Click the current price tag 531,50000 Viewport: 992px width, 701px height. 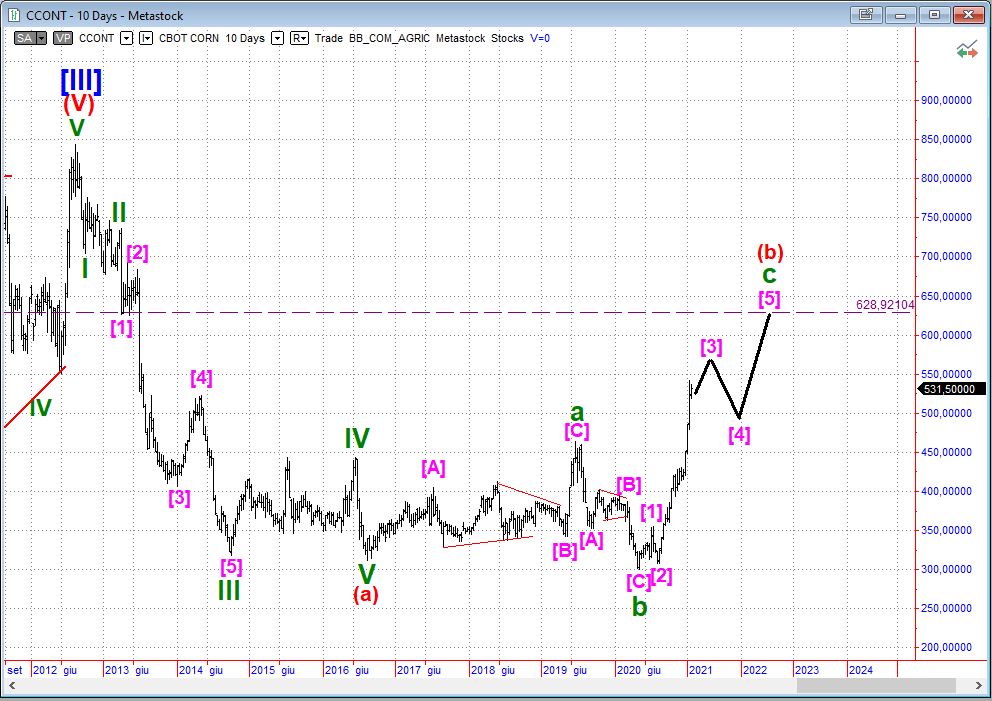pyautogui.click(x=950, y=389)
